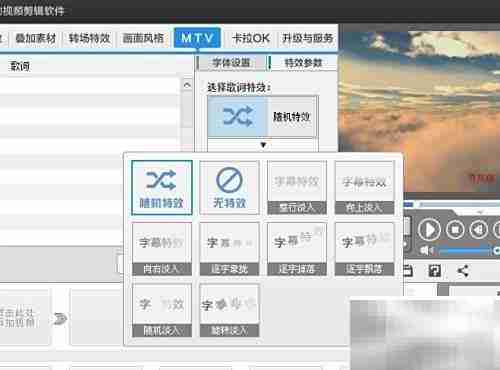This screenshot has width=500, height=370.
Task: Go to the 卡拉OK tab
Action: [251, 38]
